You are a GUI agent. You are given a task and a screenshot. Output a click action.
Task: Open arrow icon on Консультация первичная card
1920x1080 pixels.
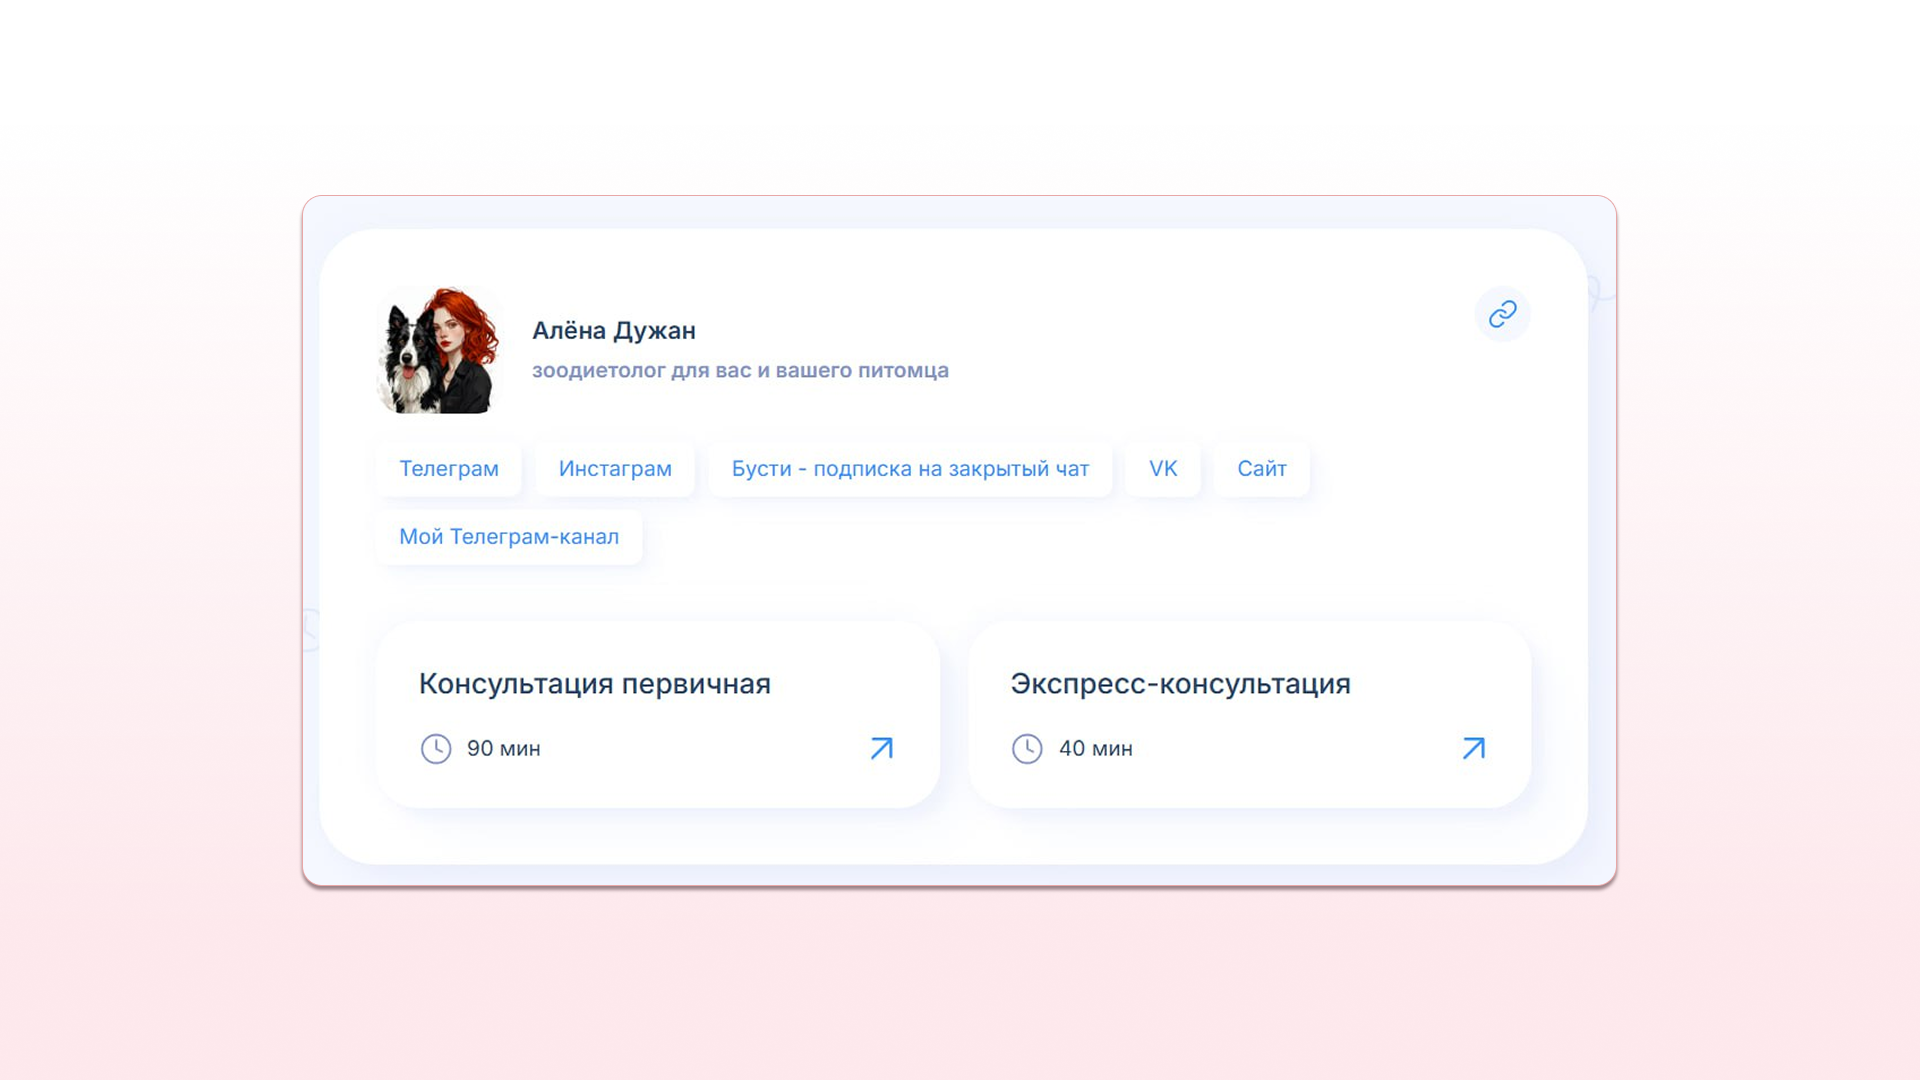tap(881, 748)
